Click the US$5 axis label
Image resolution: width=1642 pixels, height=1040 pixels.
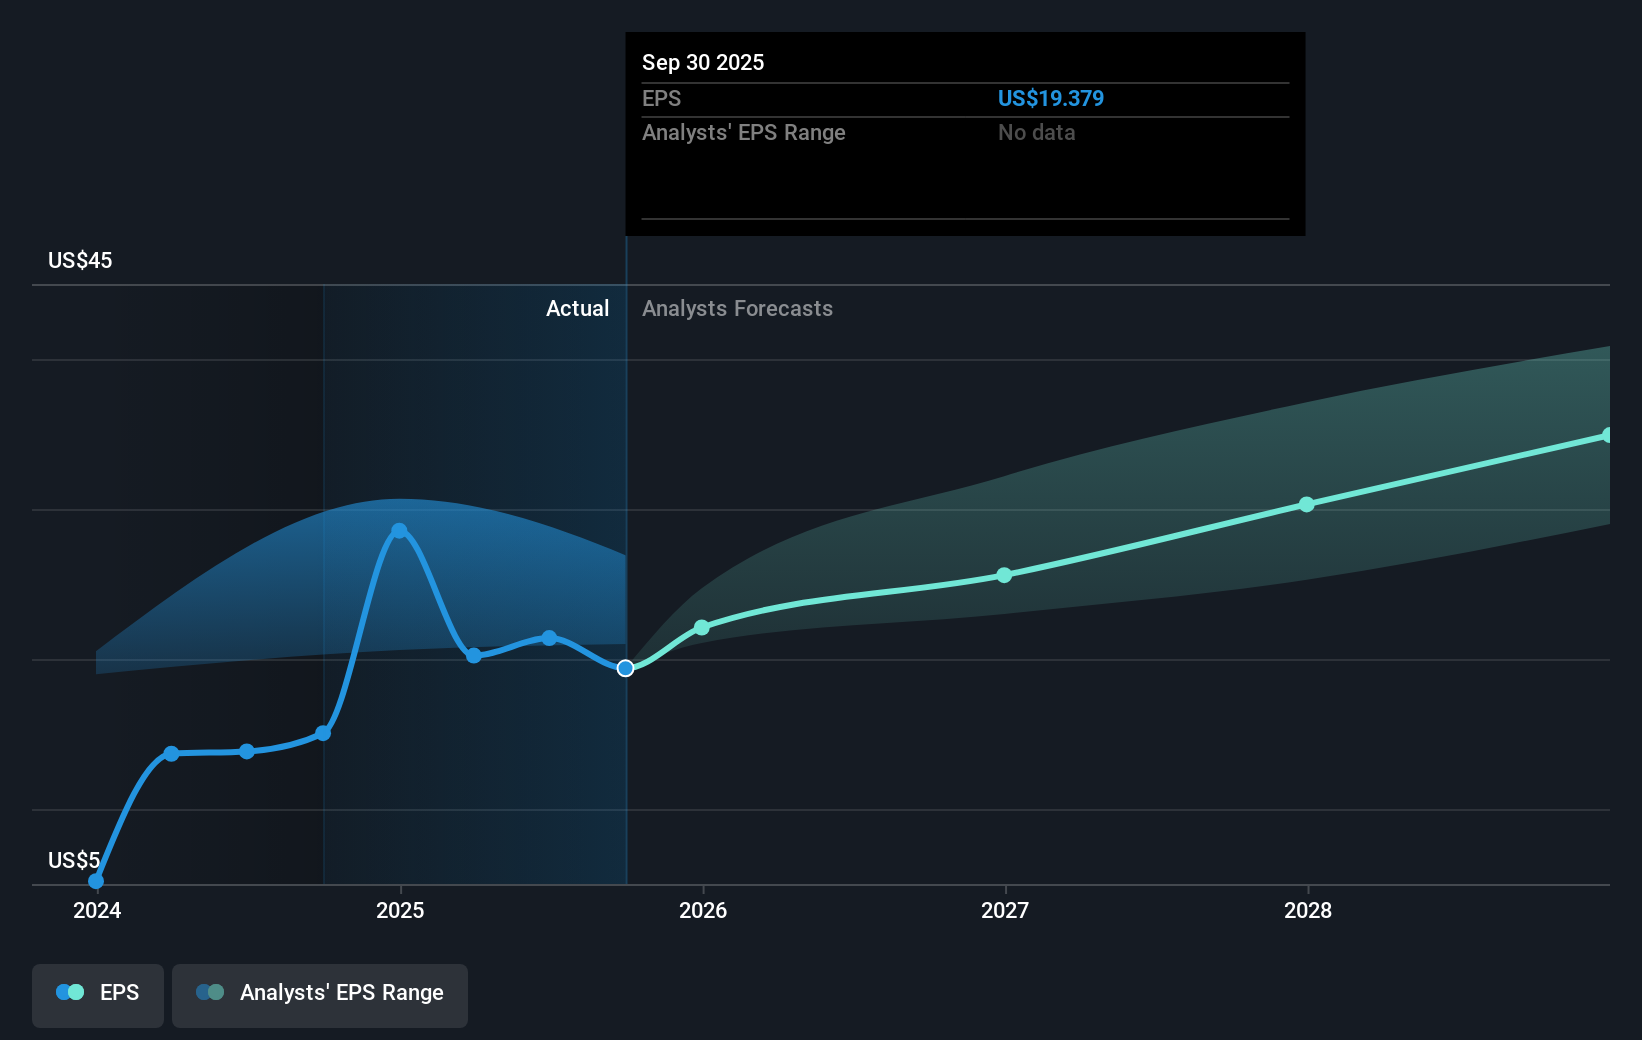click(x=74, y=860)
